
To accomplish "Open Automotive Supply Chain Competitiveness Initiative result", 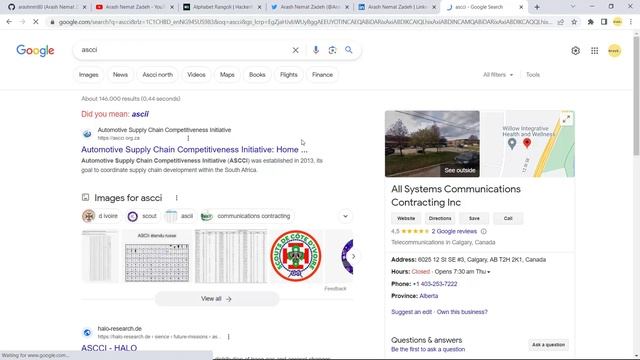I will (x=194, y=150).
